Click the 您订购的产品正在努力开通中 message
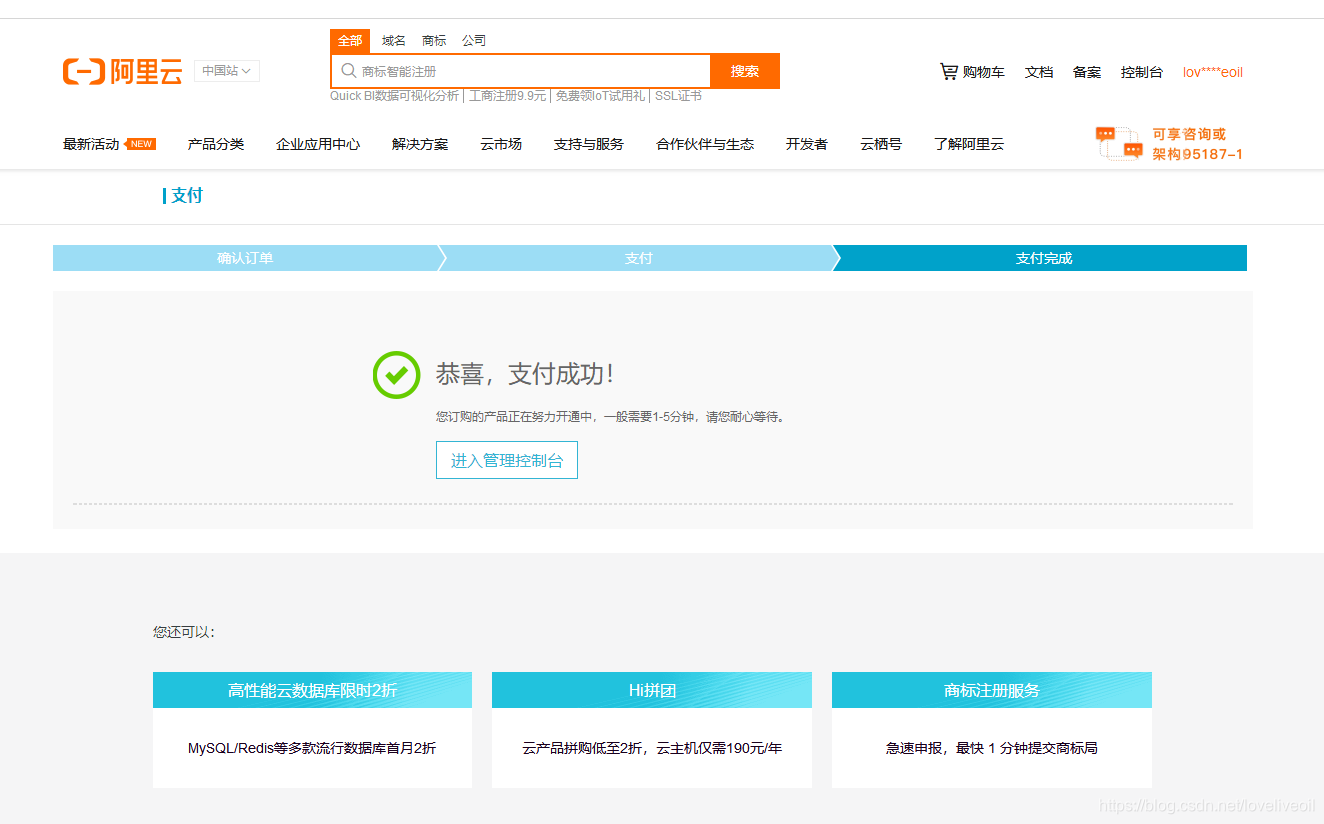The image size is (1324, 824). (x=612, y=417)
